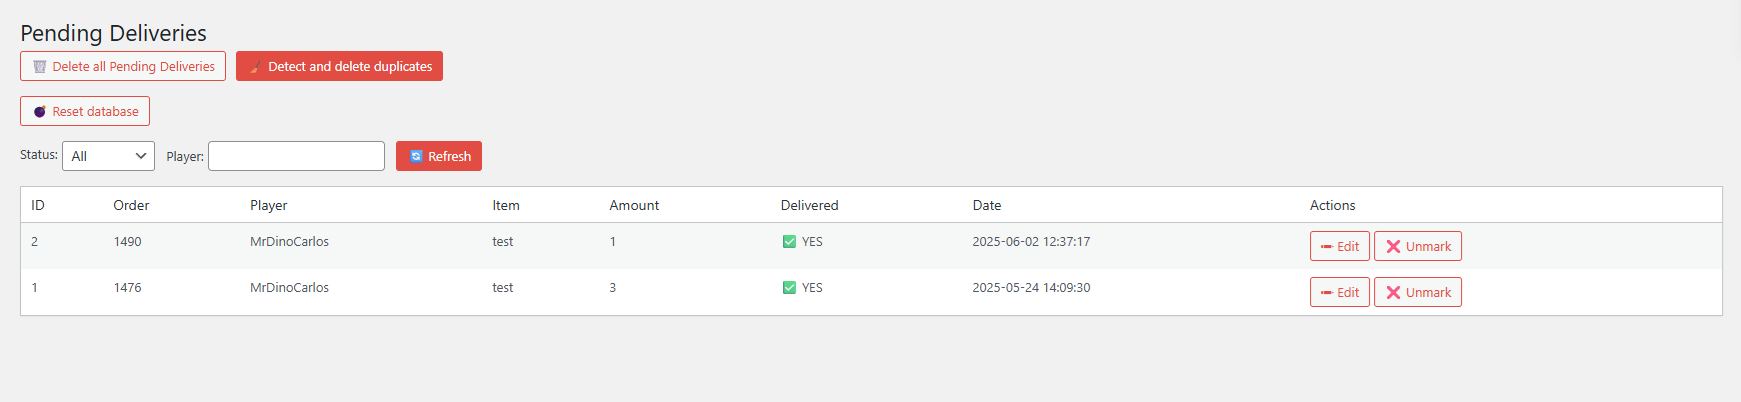Unmark delivery ID 2 as delivered

(x=1418, y=246)
